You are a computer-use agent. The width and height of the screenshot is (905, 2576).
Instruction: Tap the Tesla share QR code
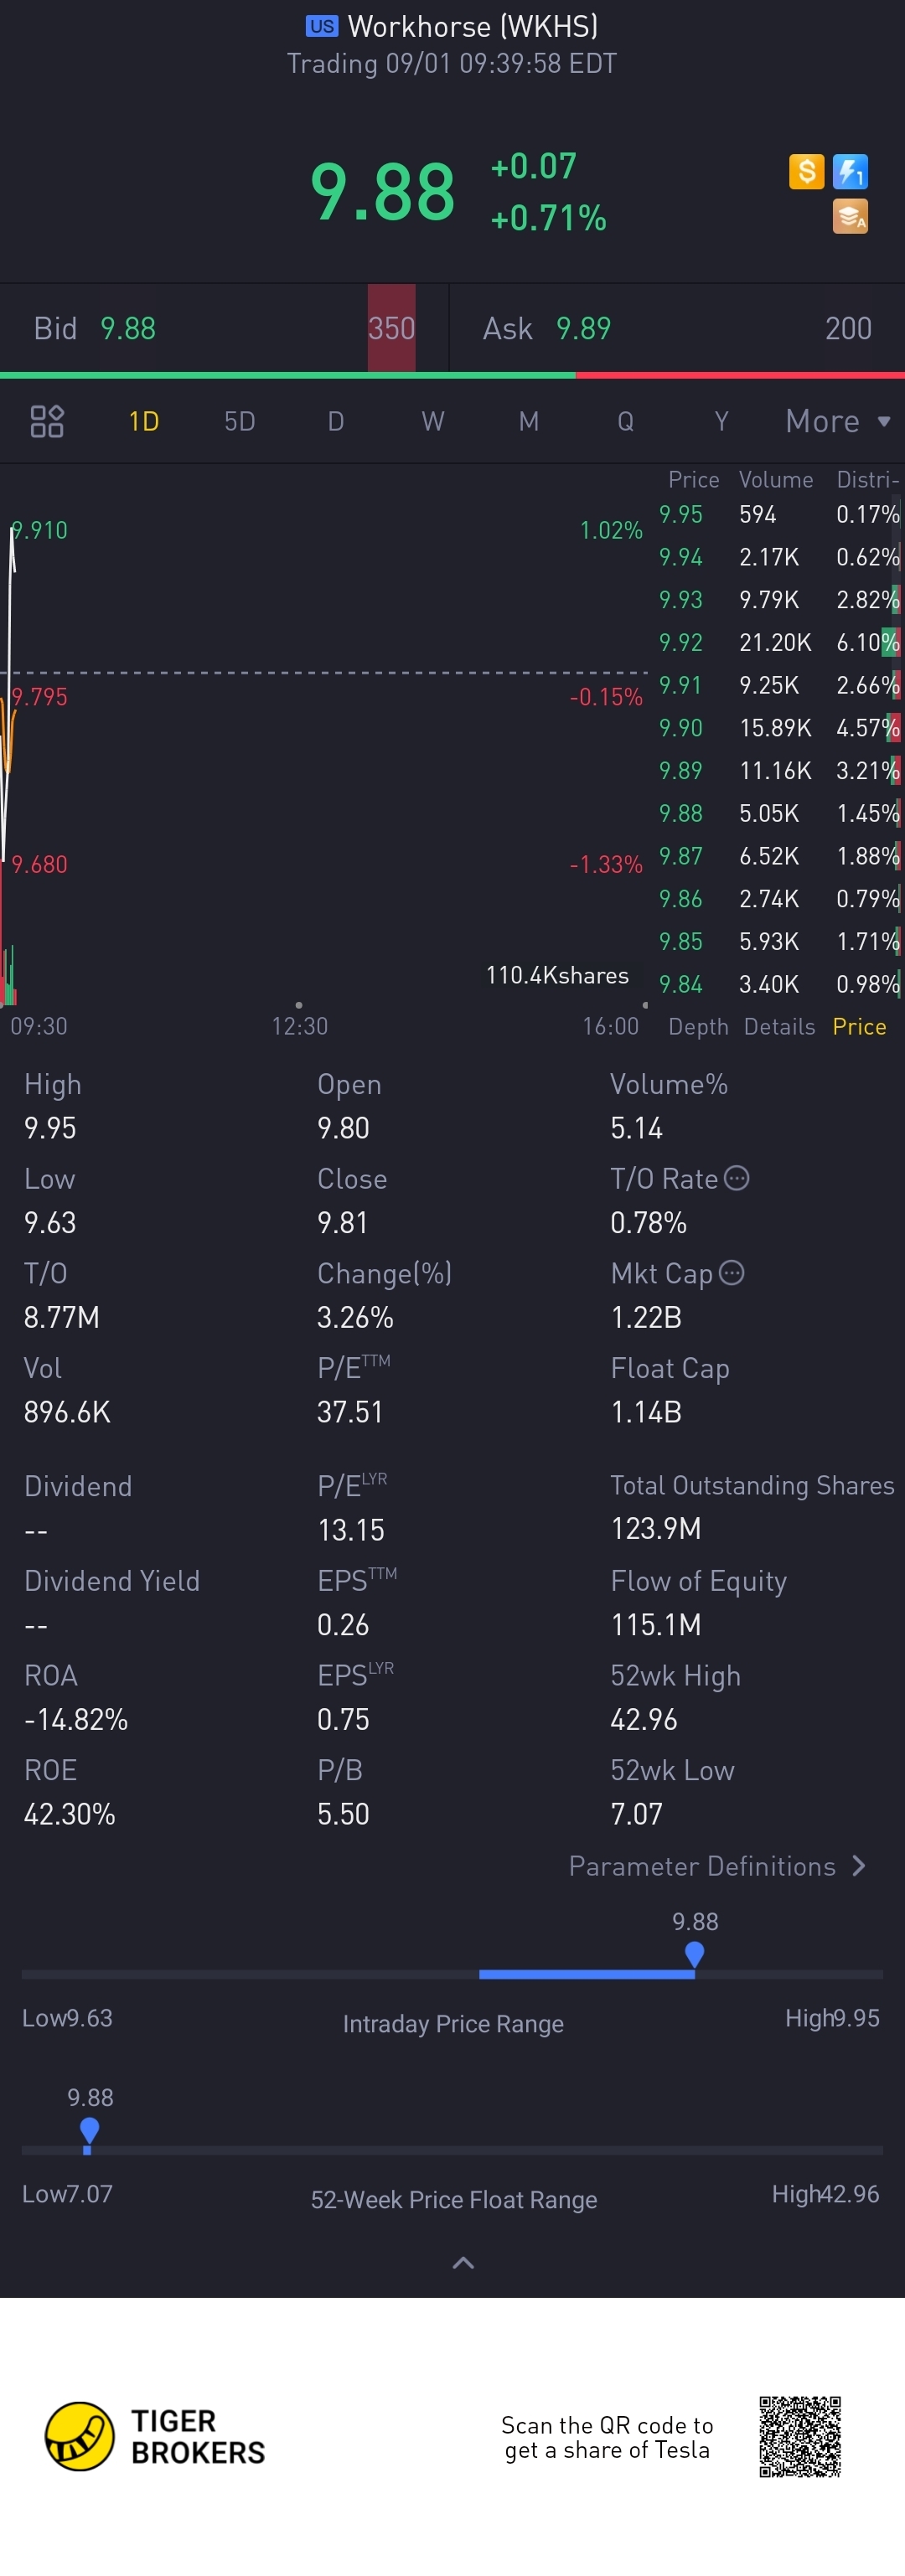(x=800, y=2436)
